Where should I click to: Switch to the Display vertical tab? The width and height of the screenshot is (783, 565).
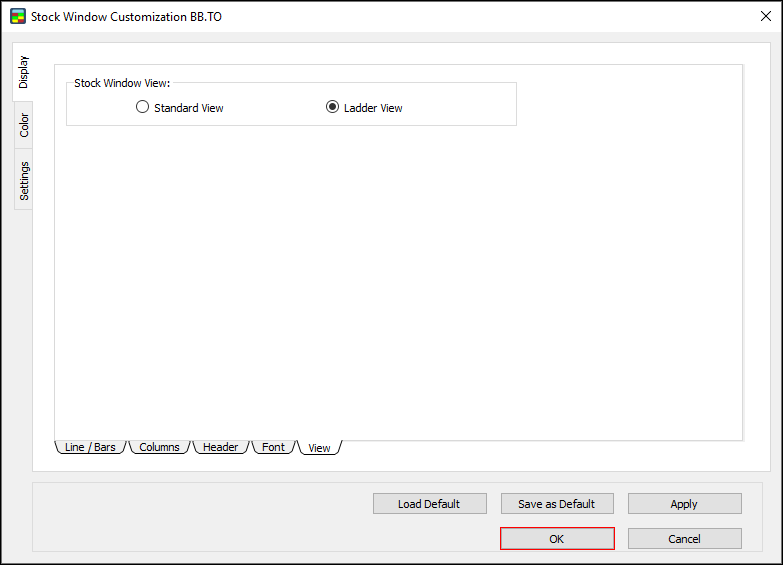(23, 72)
